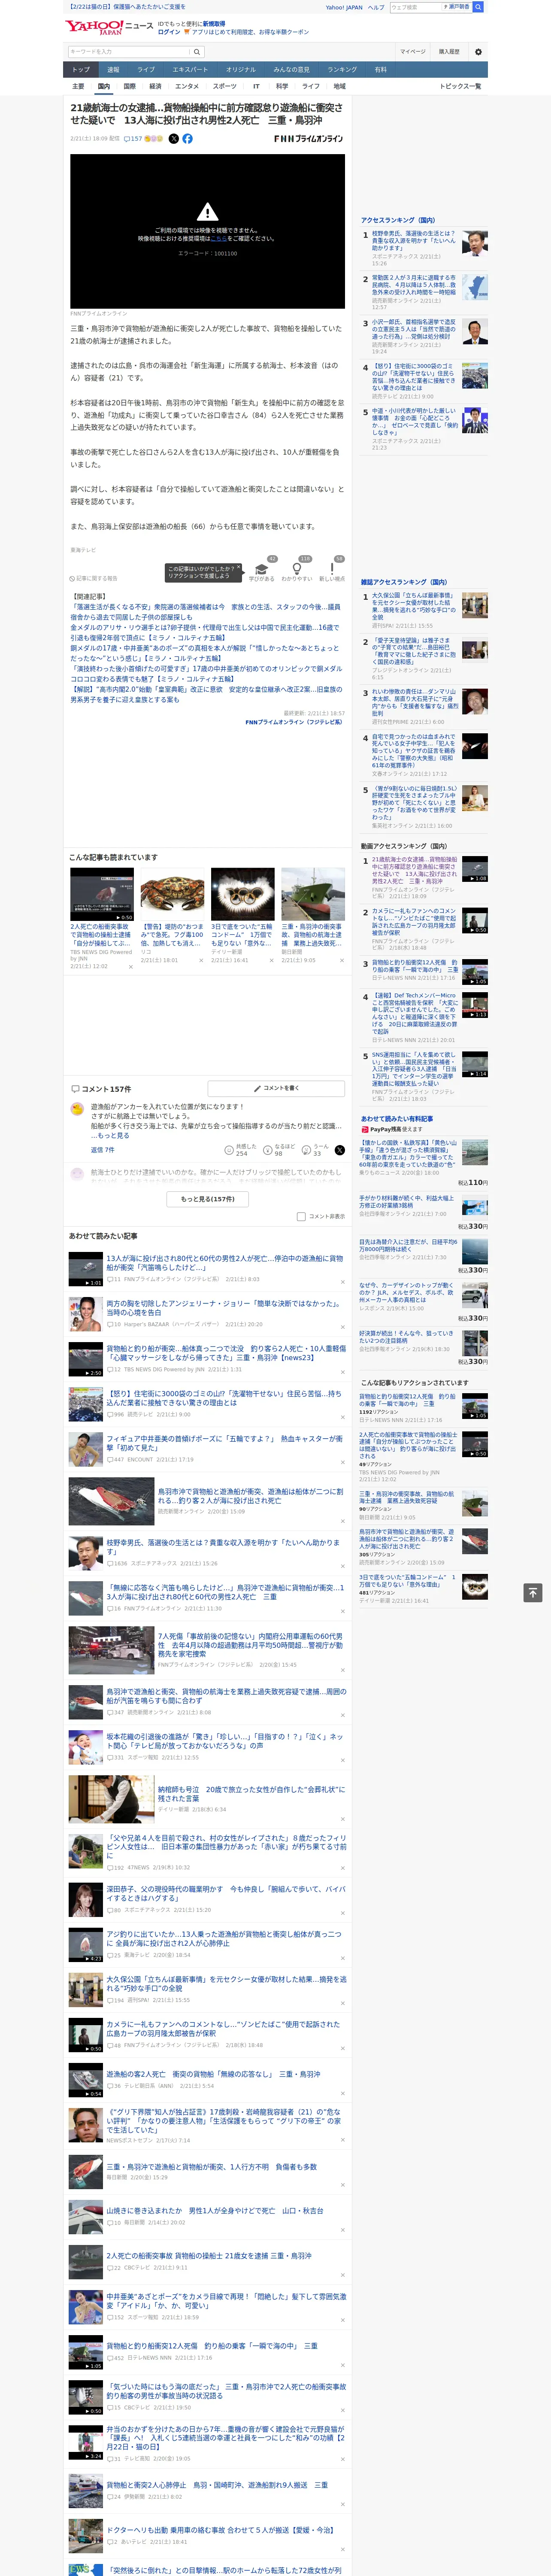Open 購入履歴

point(449,52)
